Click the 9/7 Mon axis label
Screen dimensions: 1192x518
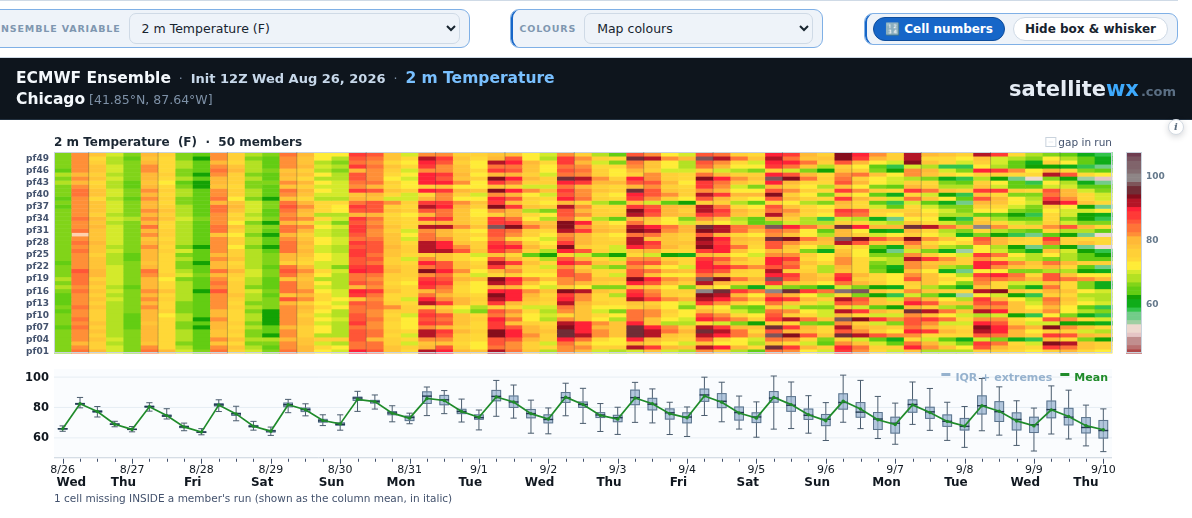point(888,475)
